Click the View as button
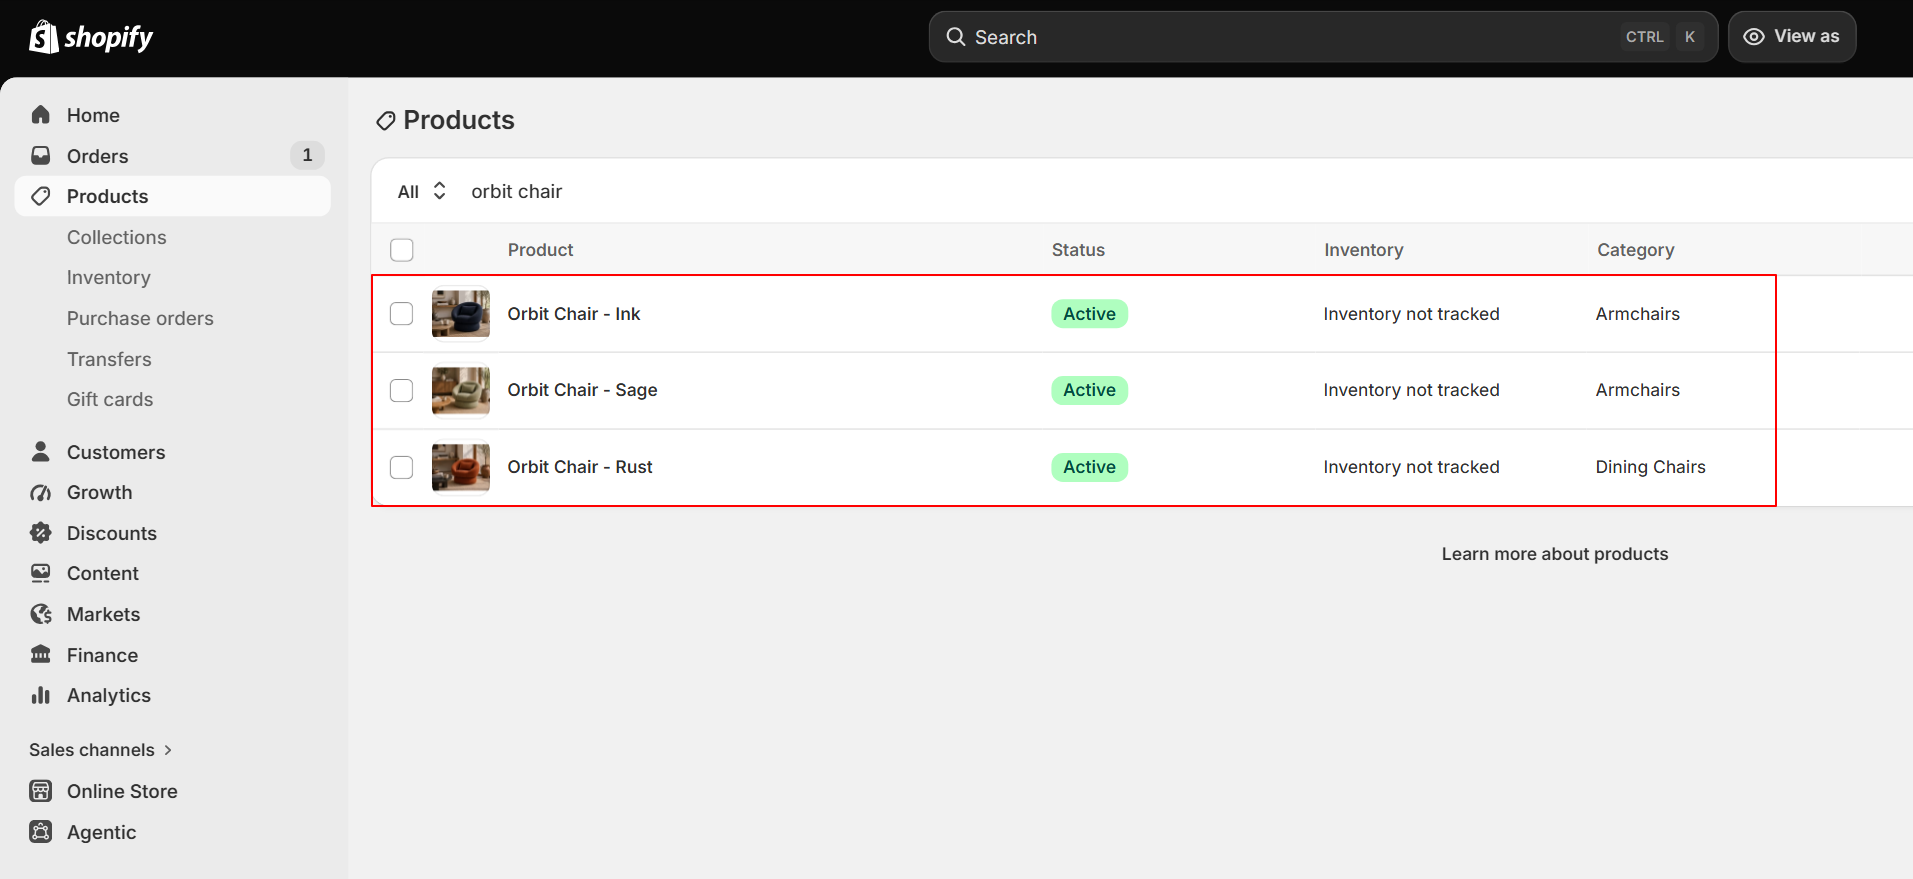The image size is (1913, 879). [x=1792, y=37]
